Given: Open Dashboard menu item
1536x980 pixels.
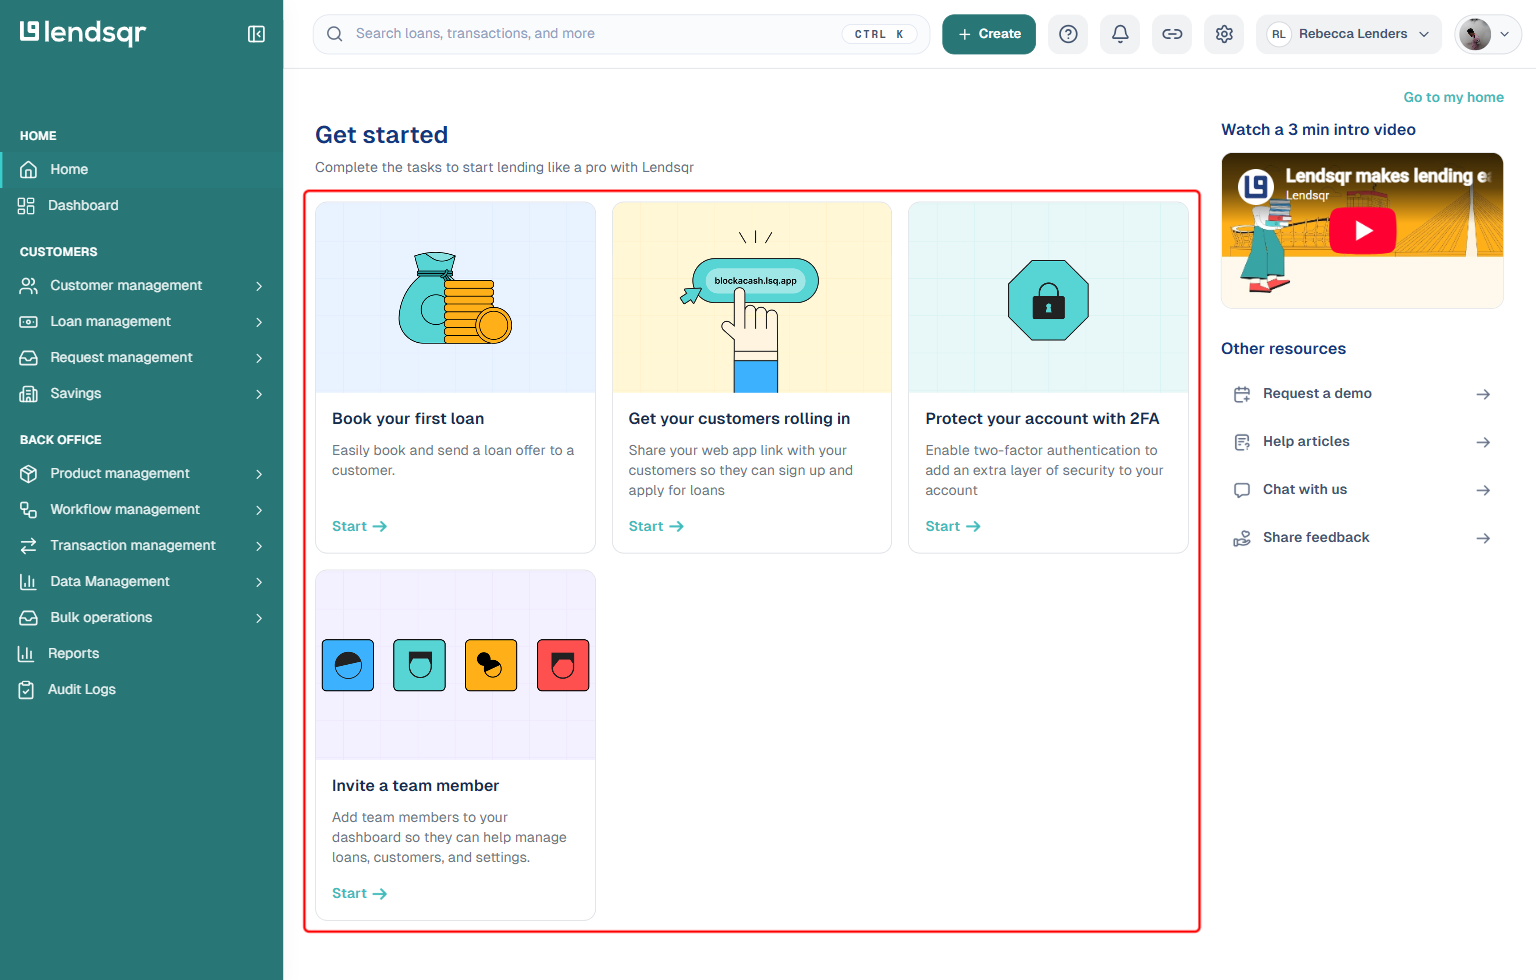Looking at the screenshot, I should [x=142, y=205].
